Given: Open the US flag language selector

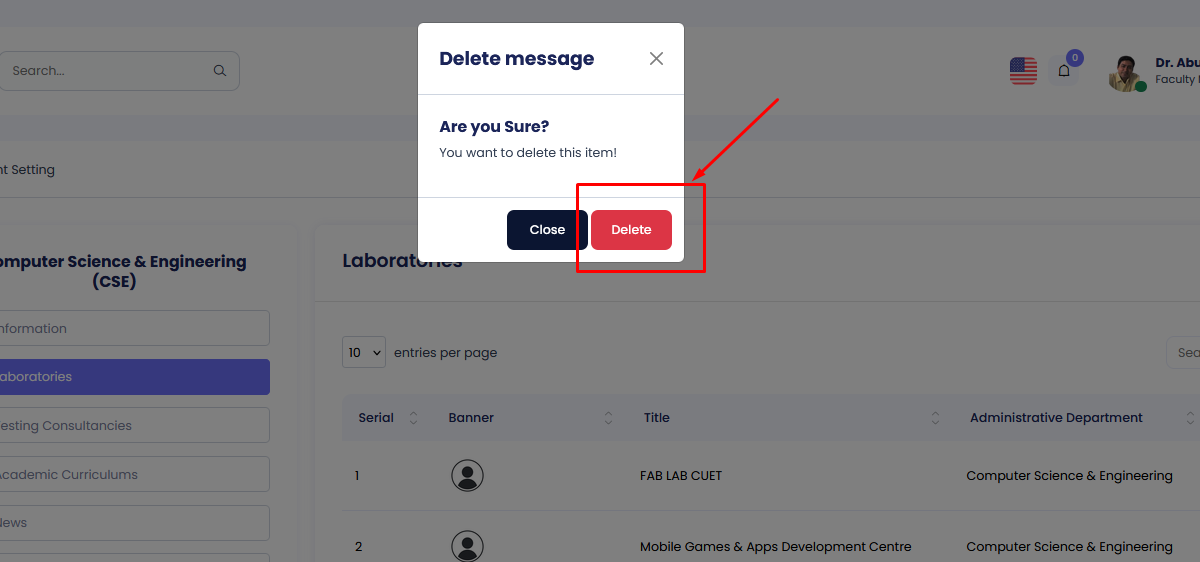Looking at the screenshot, I should [x=1023, y=71].
